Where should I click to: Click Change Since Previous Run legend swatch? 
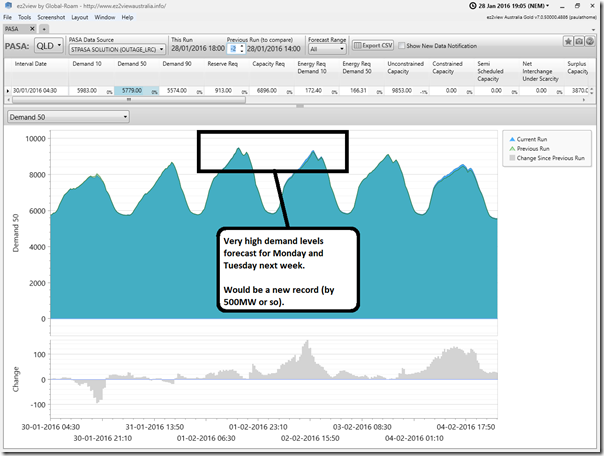pos(512,158)
